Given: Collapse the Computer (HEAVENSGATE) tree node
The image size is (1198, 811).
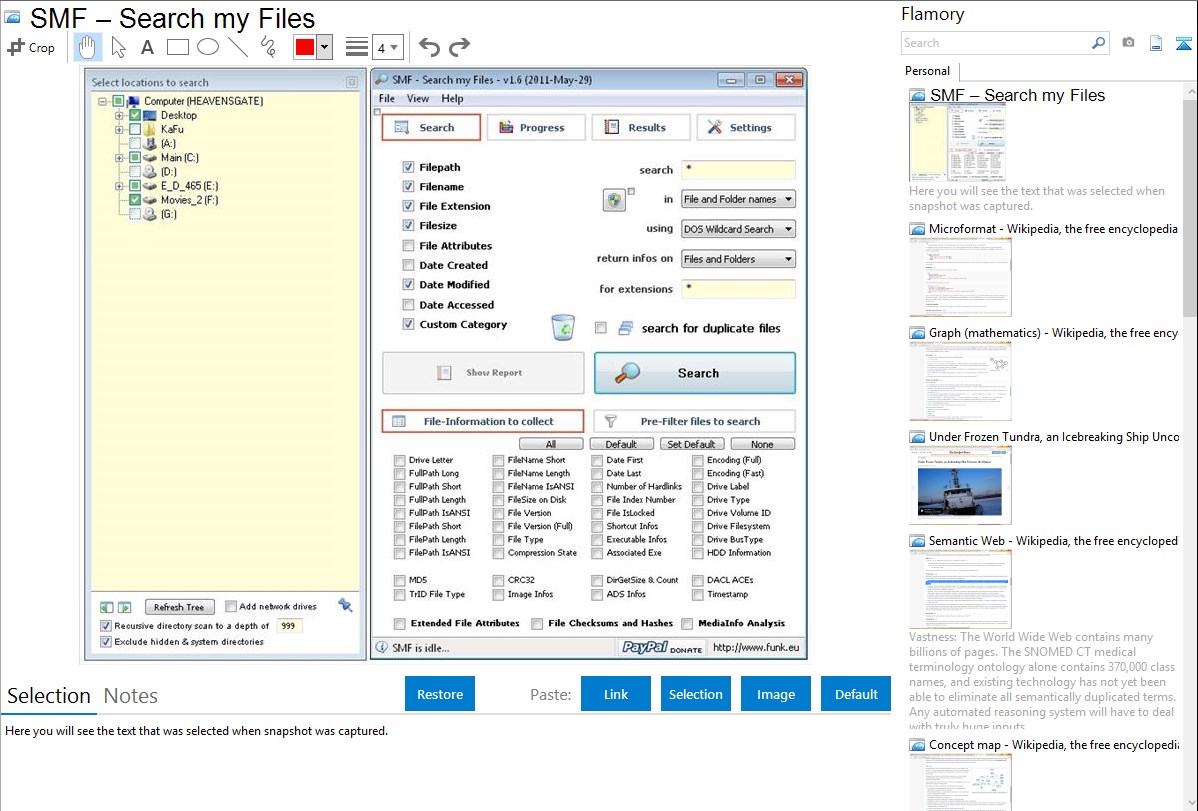Looking at the screenshot, I should [102, 101].
